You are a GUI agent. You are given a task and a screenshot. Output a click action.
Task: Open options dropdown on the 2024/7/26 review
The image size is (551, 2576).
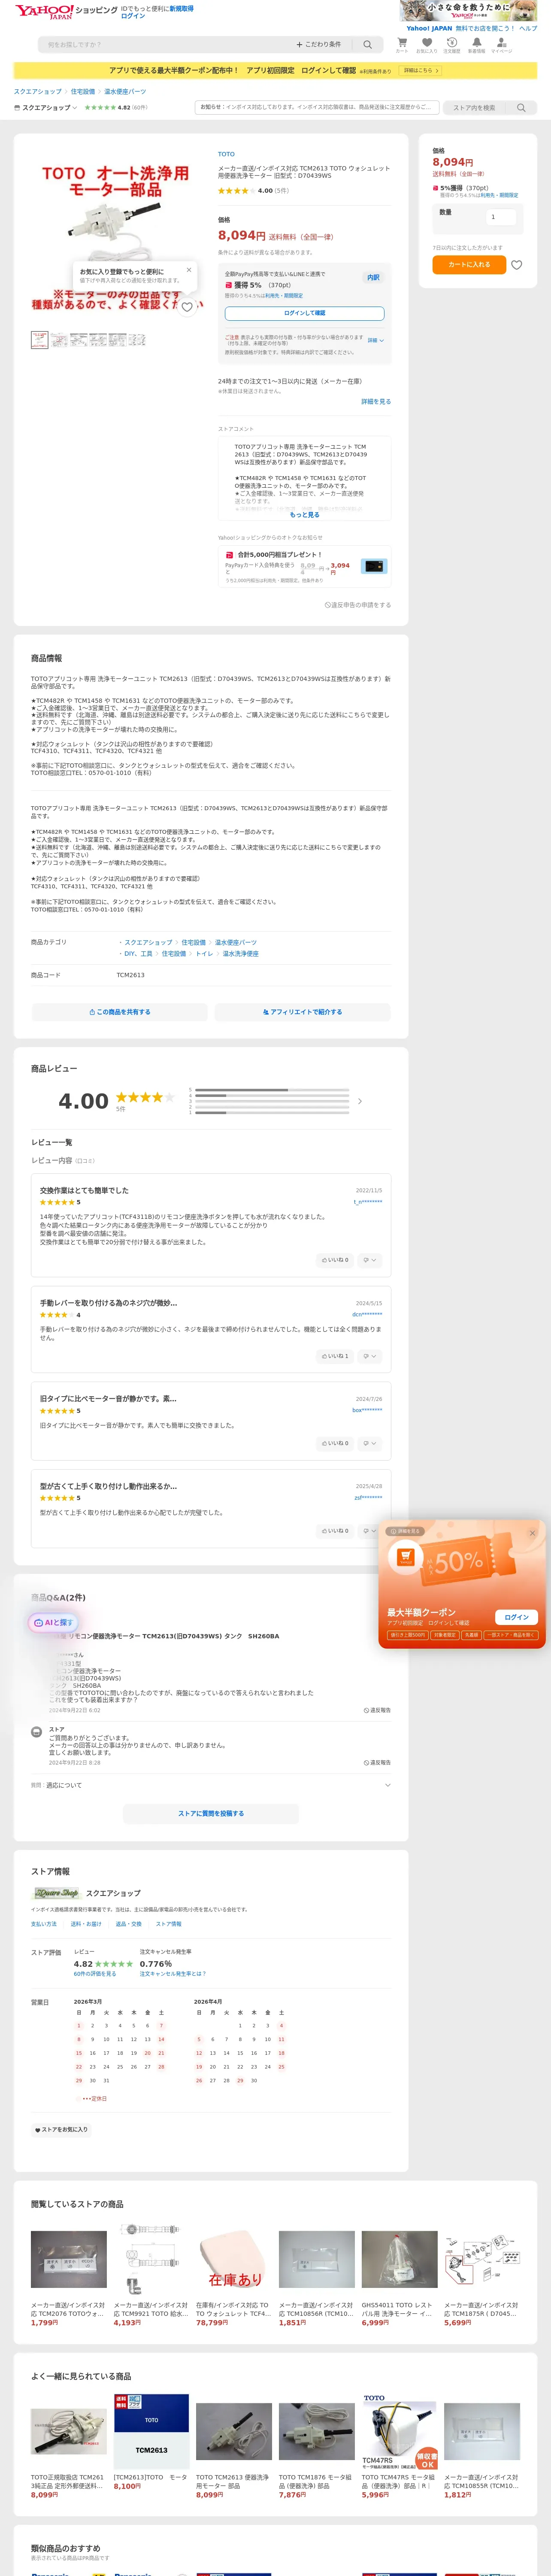(370, 1443)
